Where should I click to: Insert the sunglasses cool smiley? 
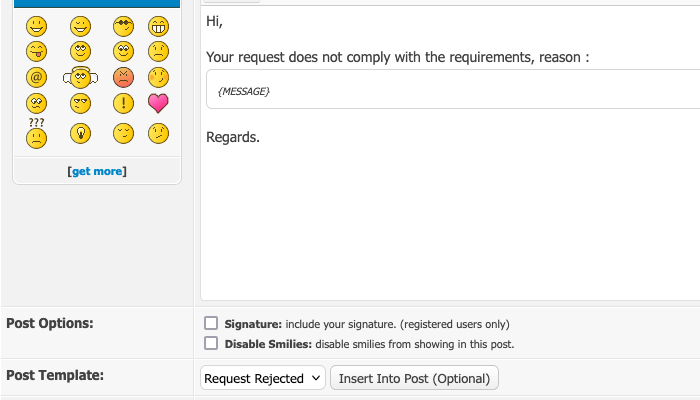124,27
